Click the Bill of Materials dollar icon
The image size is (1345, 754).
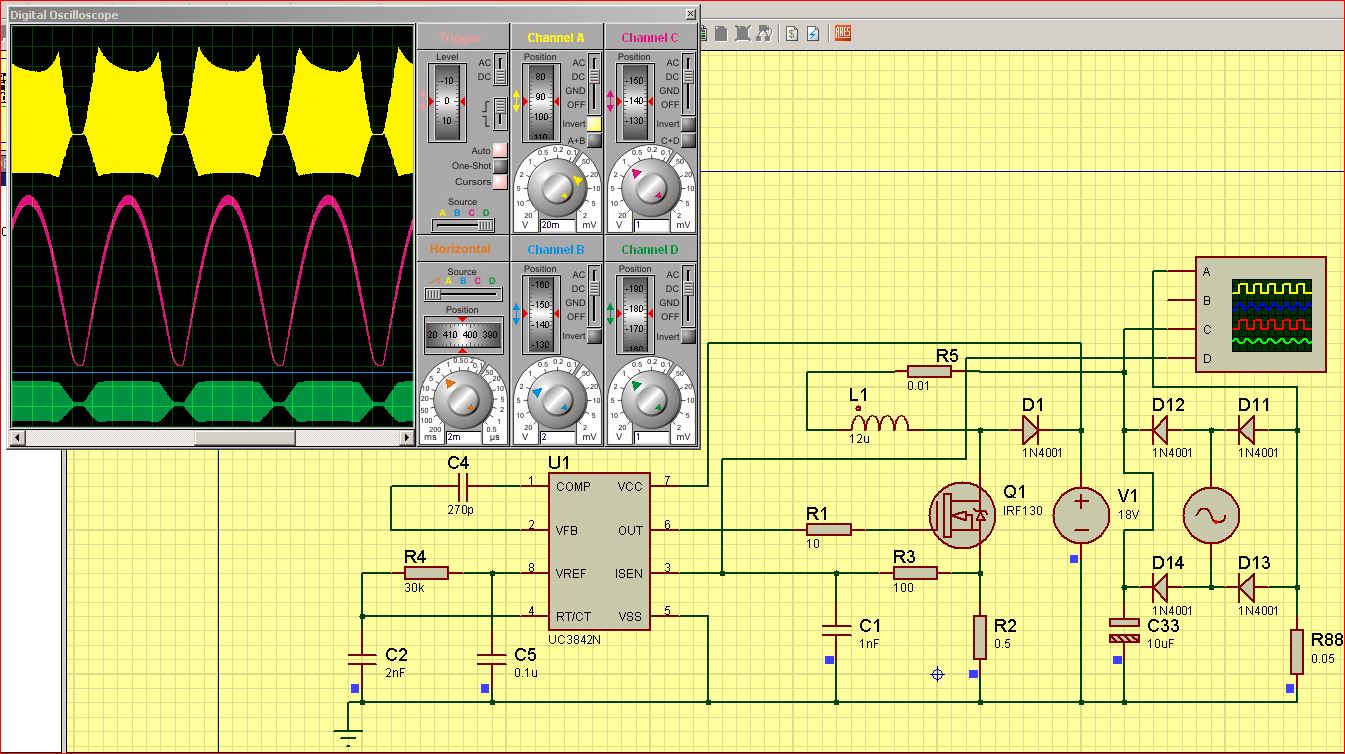point(792,32)
